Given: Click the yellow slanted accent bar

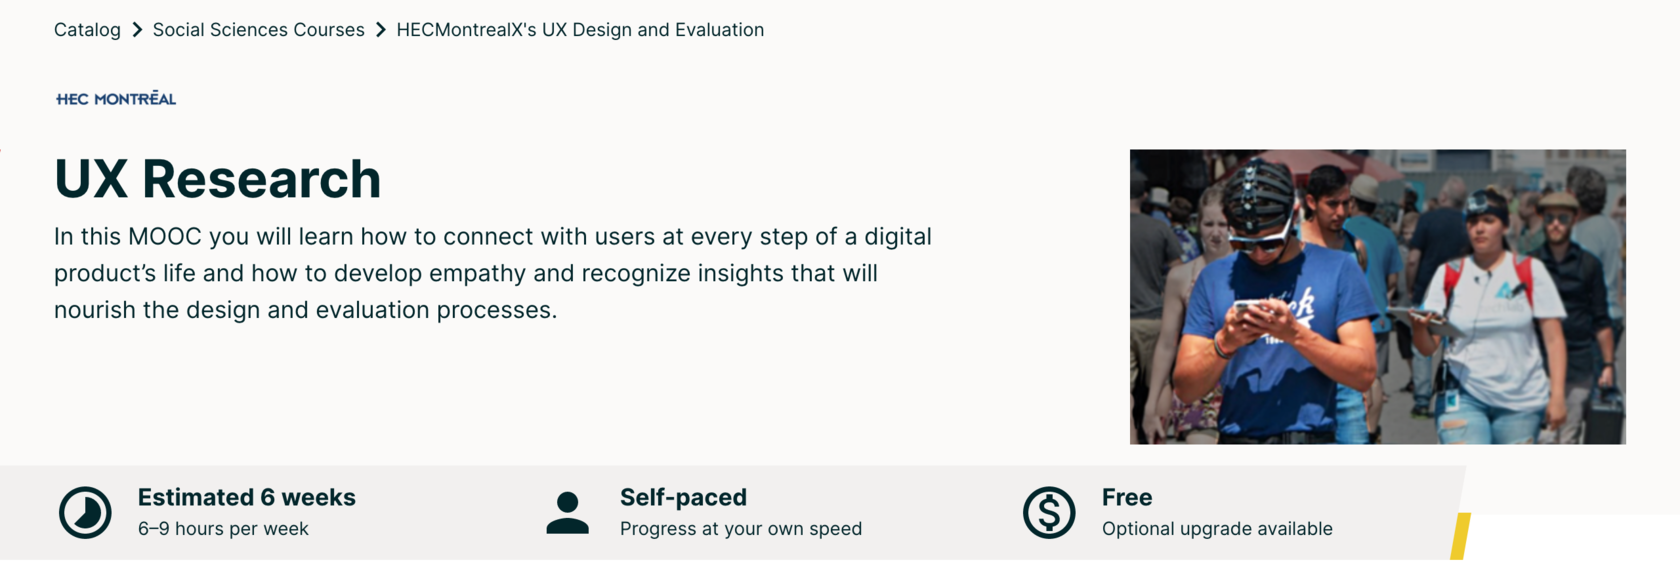Looking at the screenshot, I should [1460, 536].
